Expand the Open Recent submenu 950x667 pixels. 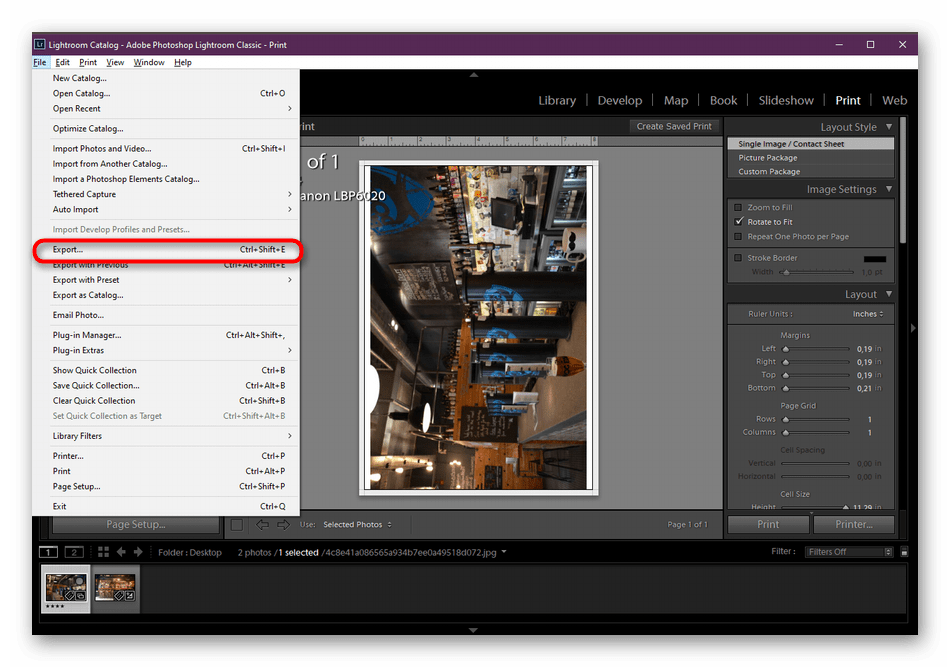[167, 108]
